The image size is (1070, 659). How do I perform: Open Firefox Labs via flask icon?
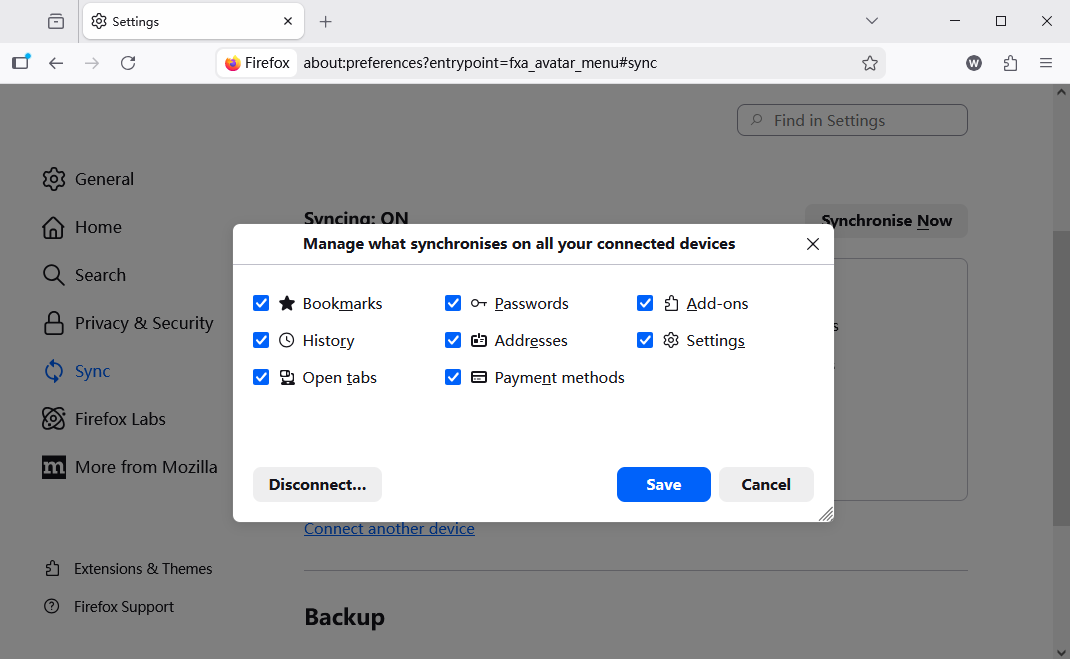click(53, 419)
